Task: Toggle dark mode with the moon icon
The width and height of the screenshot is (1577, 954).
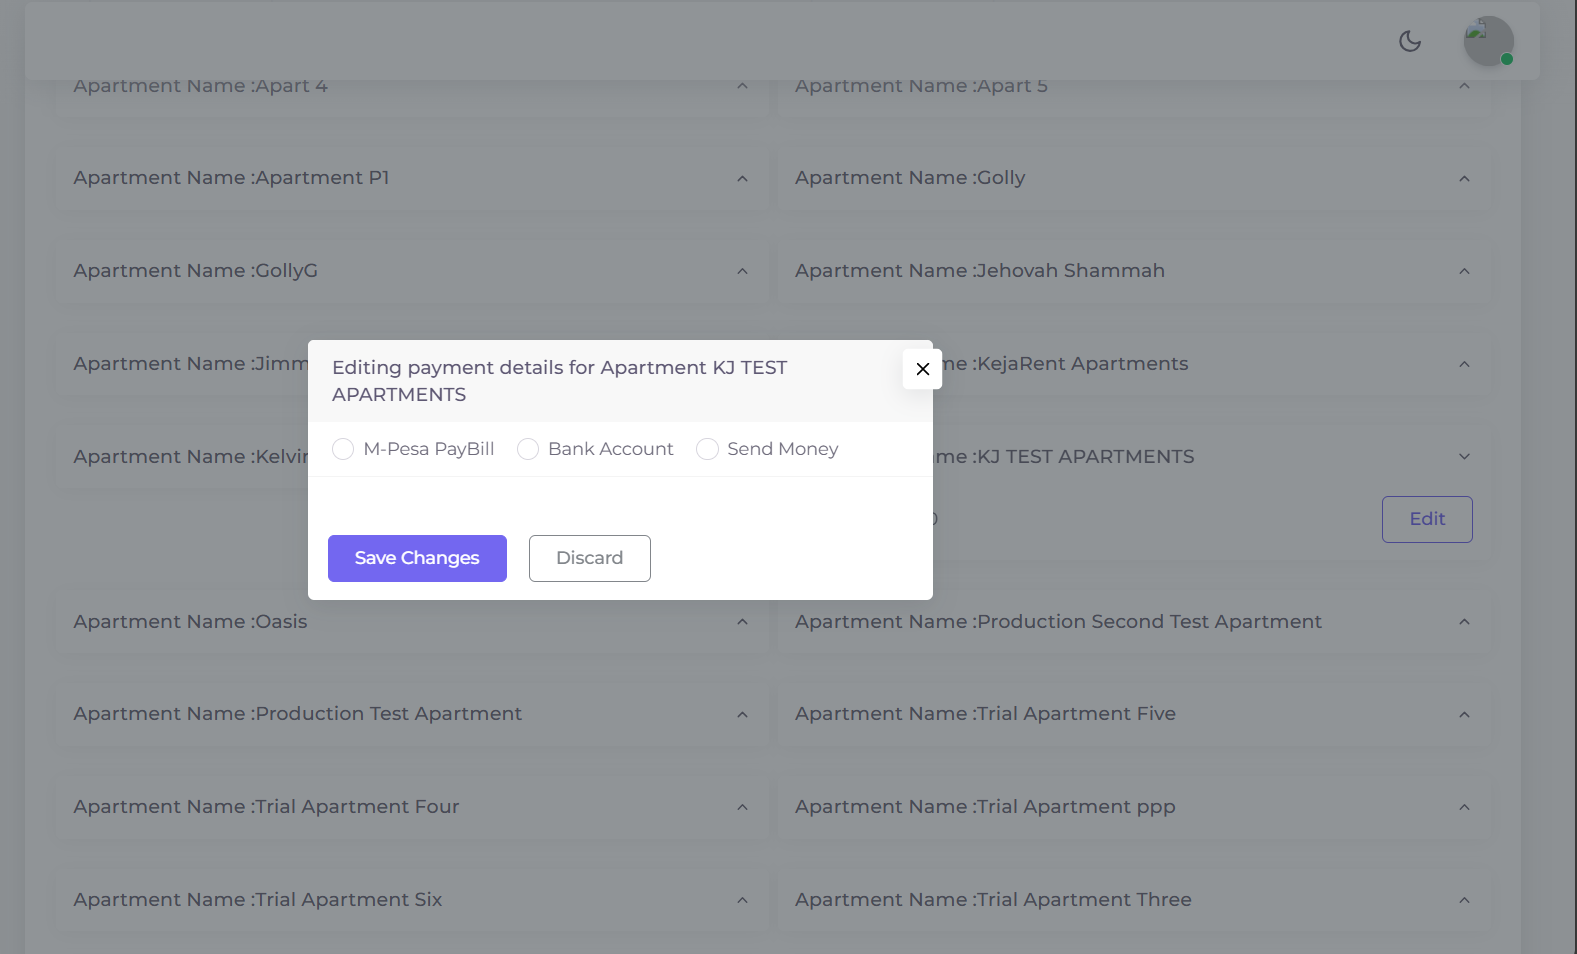Action: pyautogui.click(x=1410, y=41)
